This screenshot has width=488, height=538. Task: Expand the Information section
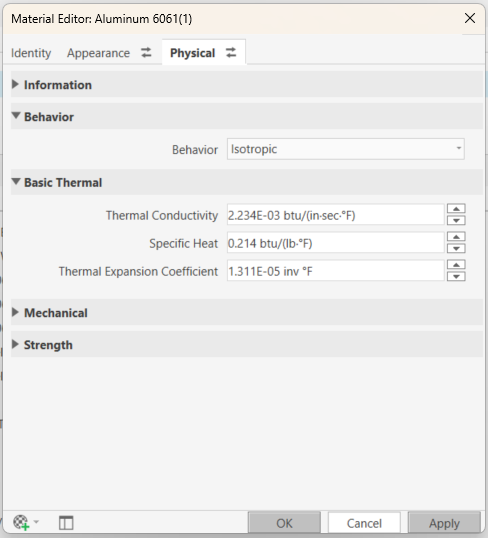pos(247,84)
